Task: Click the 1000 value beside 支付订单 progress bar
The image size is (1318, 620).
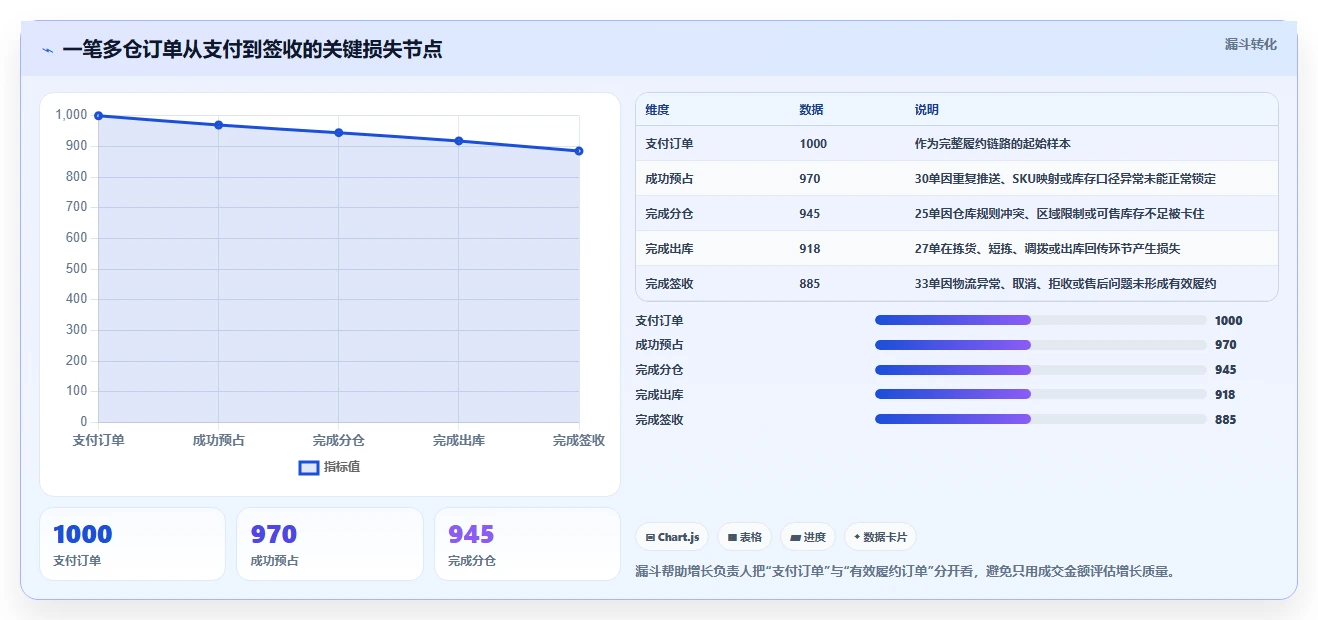Action: 1229,321
